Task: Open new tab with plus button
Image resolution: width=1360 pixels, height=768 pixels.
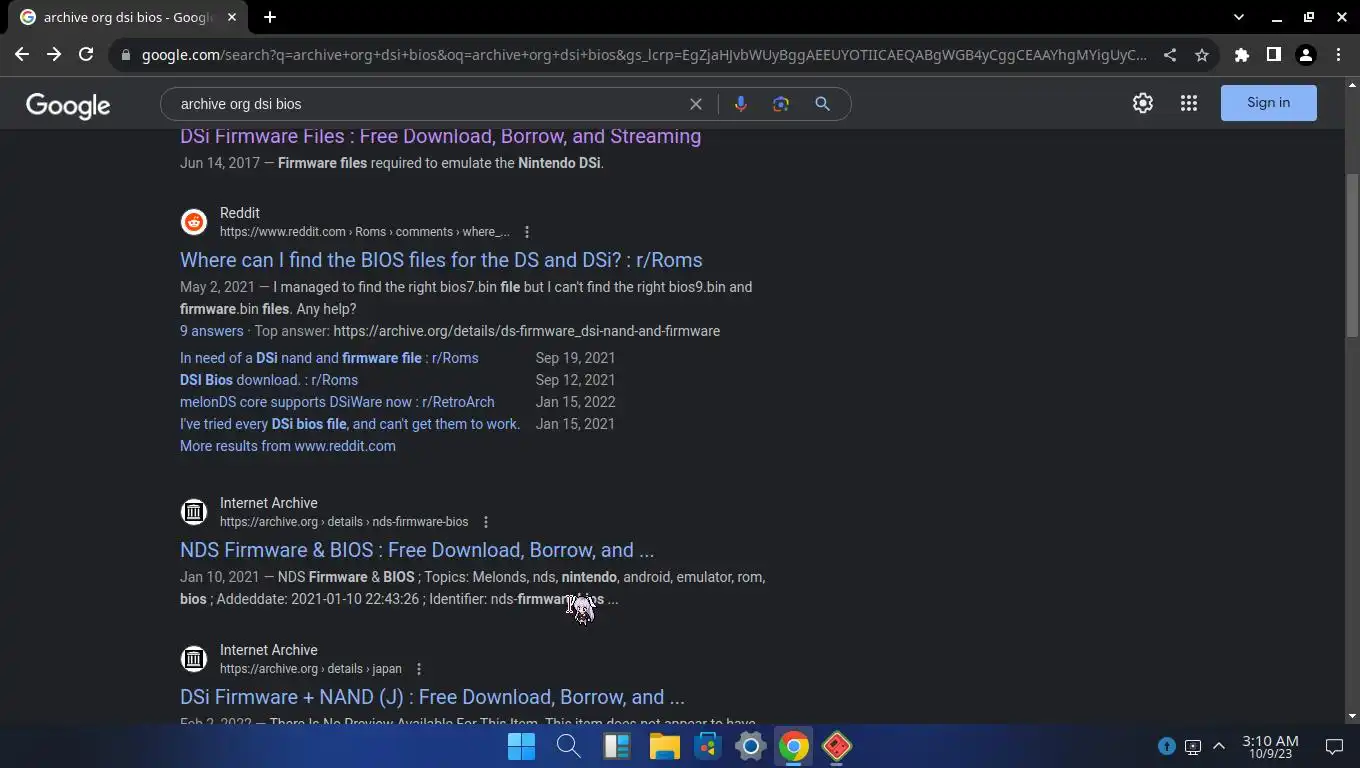Action: click(270, 17)
